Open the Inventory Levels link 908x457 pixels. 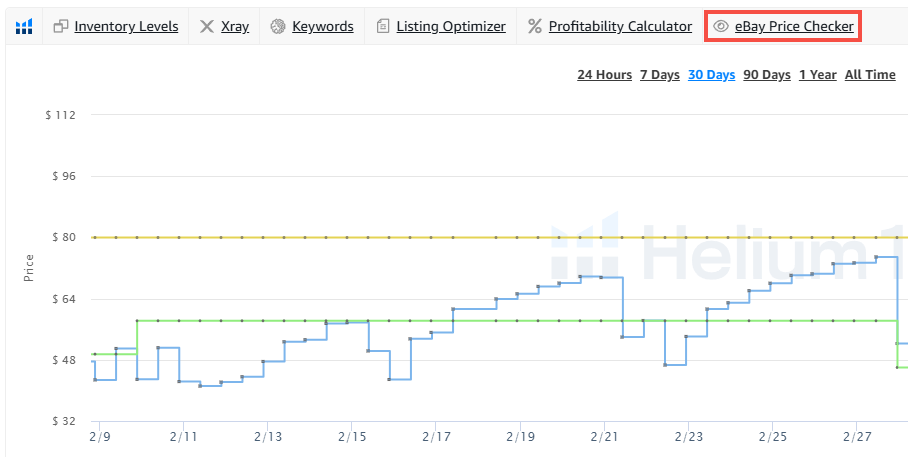point(126,26)
